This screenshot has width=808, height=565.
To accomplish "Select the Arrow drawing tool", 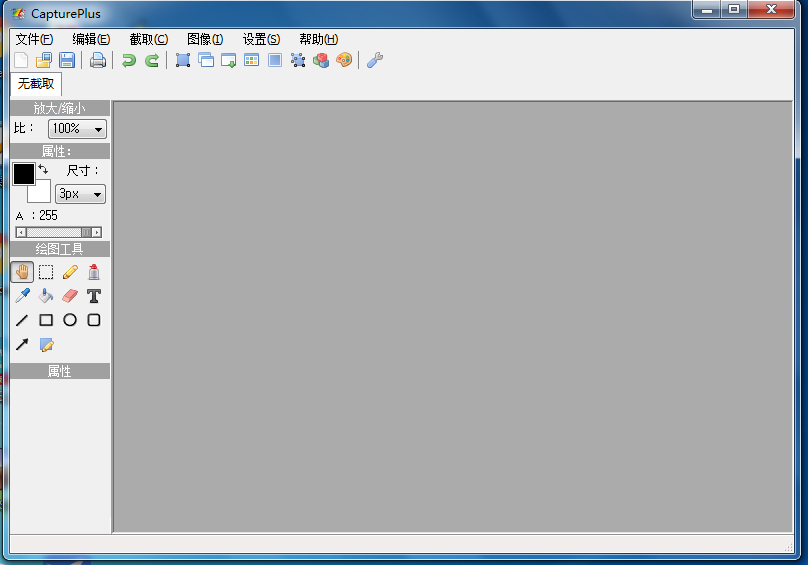I will pos(22,344).
